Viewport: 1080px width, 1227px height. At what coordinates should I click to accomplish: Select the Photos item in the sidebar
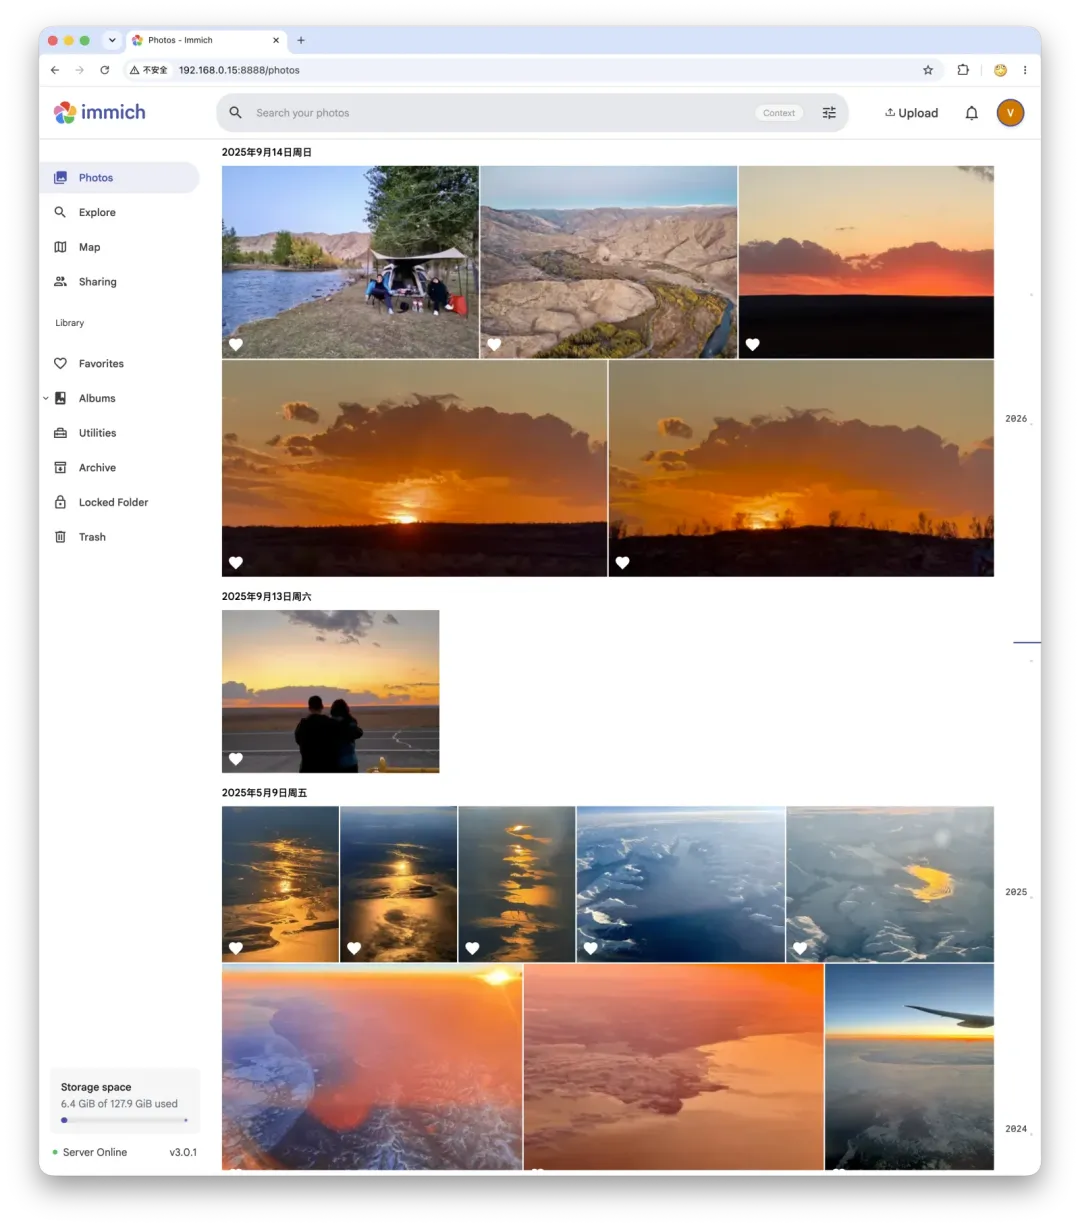click(x=120, y=178)
